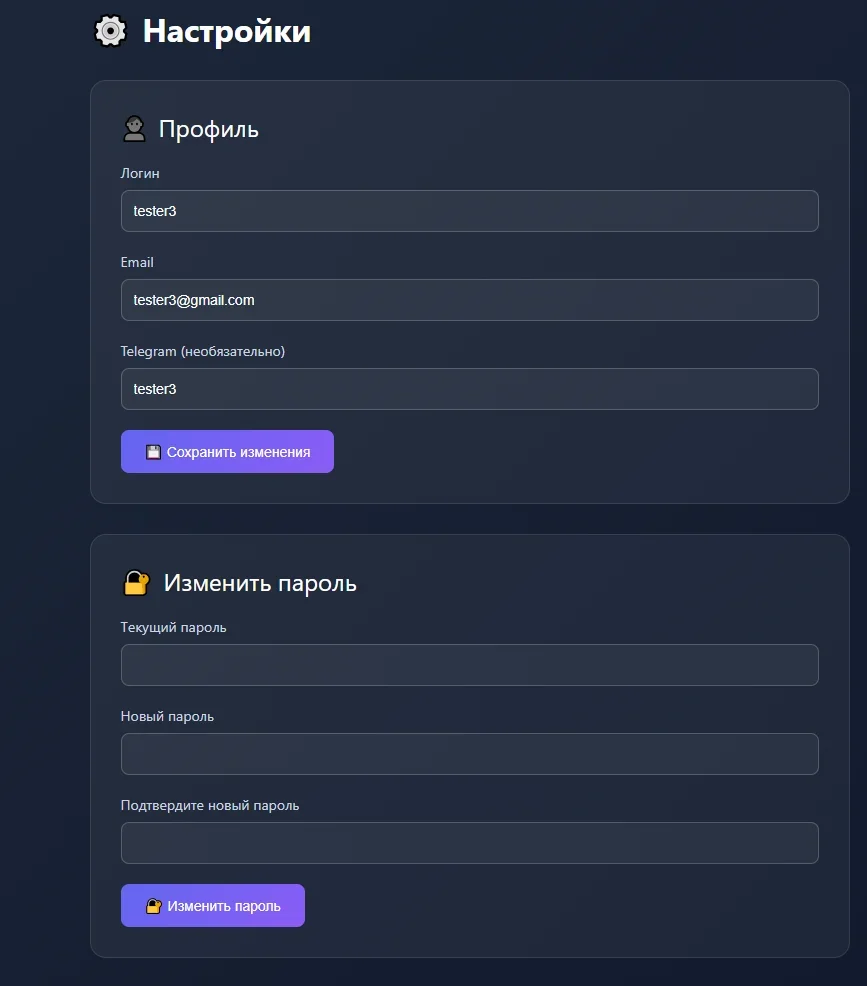Activate the Подтвердите новый пароль field

pos(469,843)
